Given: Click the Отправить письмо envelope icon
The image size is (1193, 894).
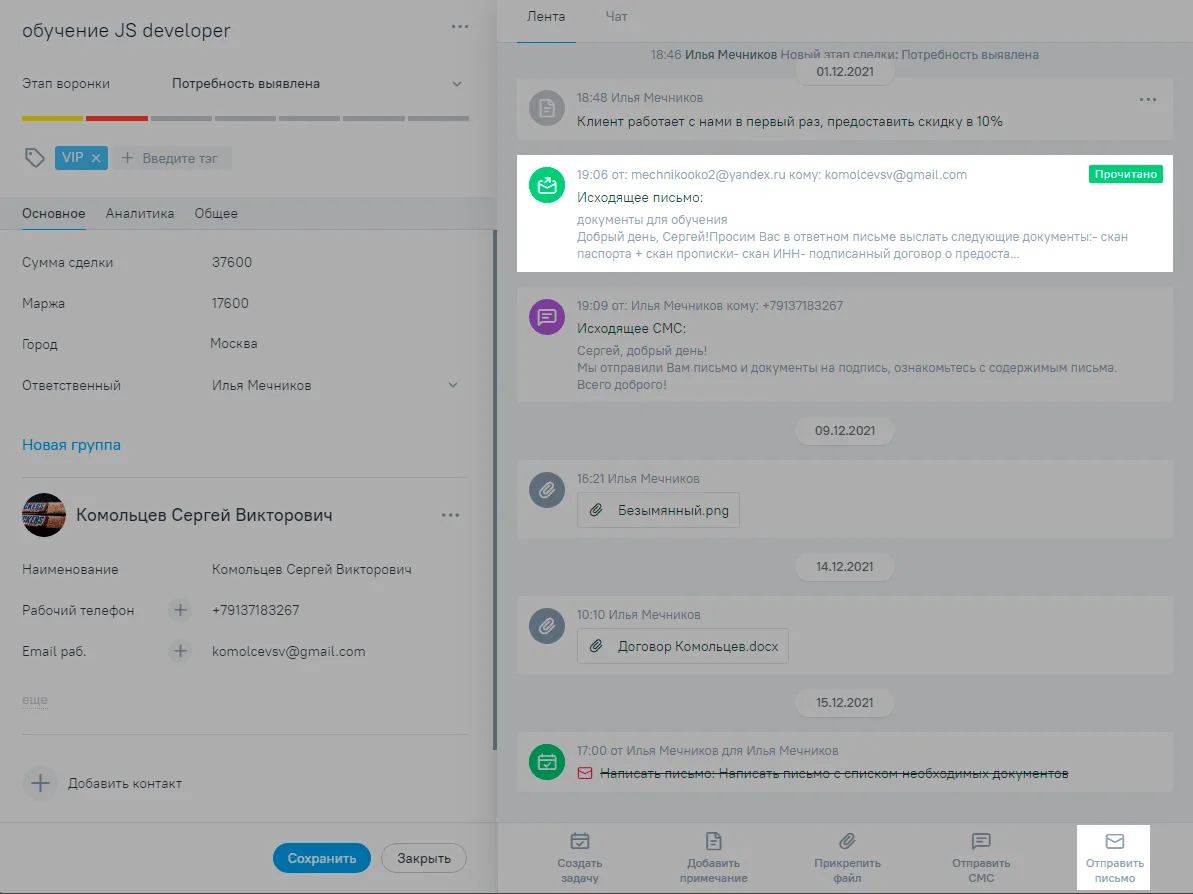Looking at the screenshot, I should [x=1115, y=841].
